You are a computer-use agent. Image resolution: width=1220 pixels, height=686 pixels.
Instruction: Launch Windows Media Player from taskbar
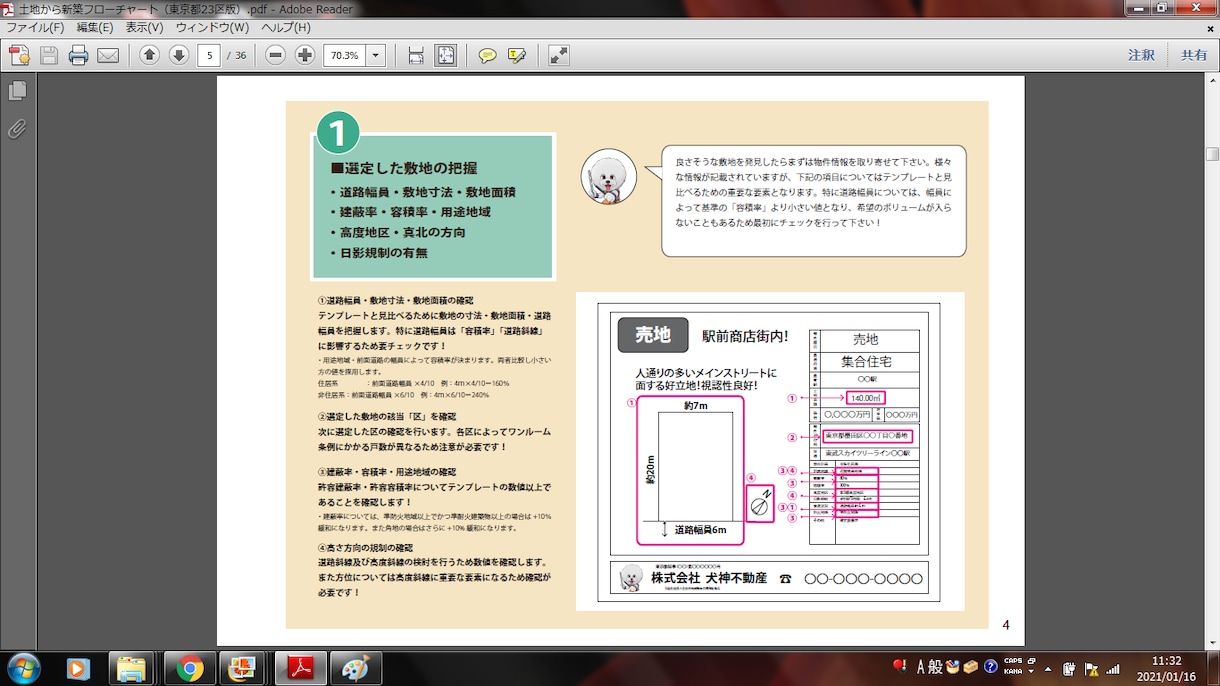[x=77, y=668]
